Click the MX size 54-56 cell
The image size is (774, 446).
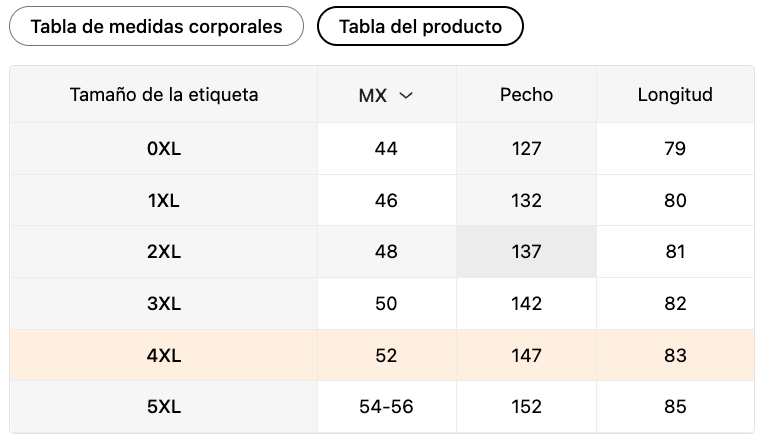click(387, 407)
